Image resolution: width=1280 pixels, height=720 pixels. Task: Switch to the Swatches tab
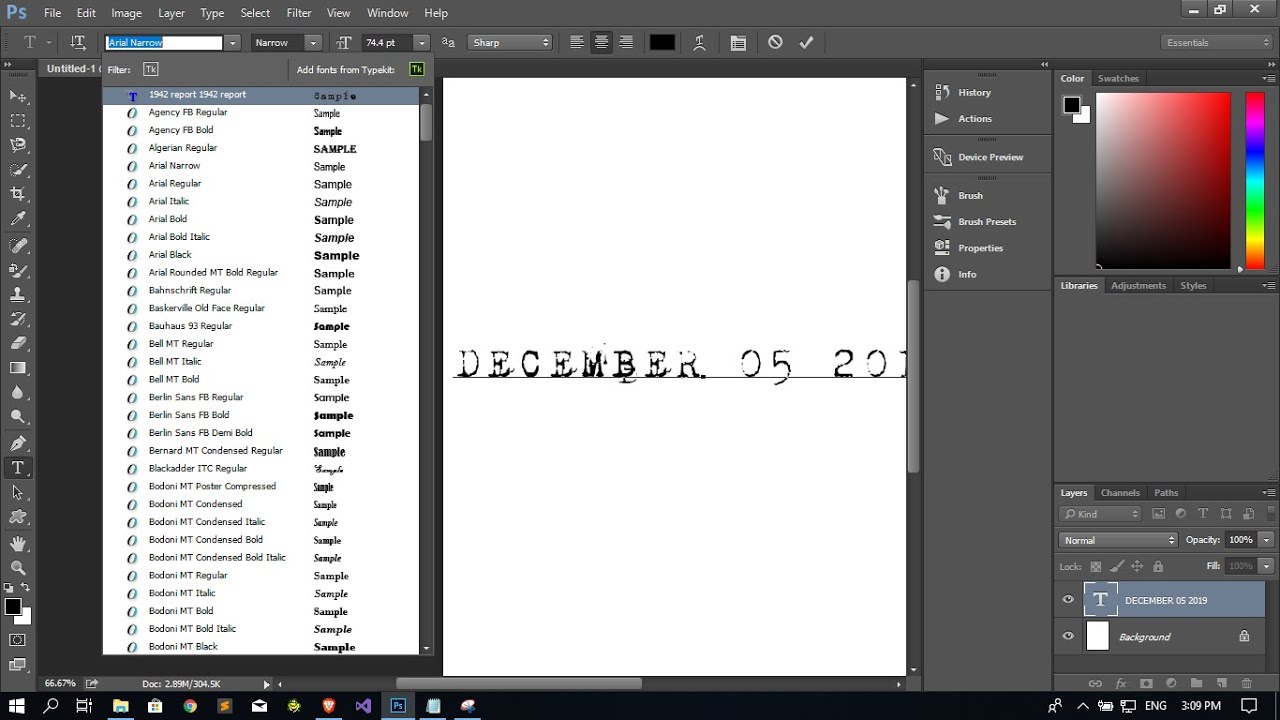pyautogui.click(x=1118, y=78)
